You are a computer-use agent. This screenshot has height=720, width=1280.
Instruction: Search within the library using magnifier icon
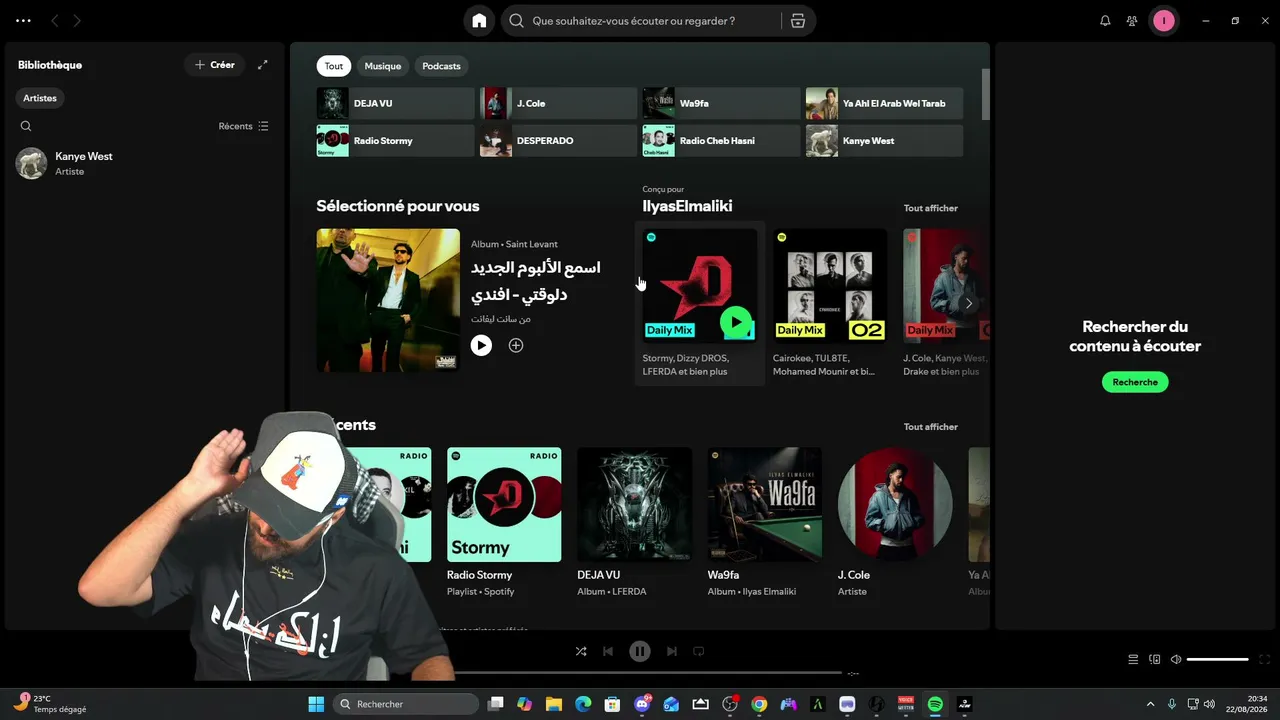(26, 126)
